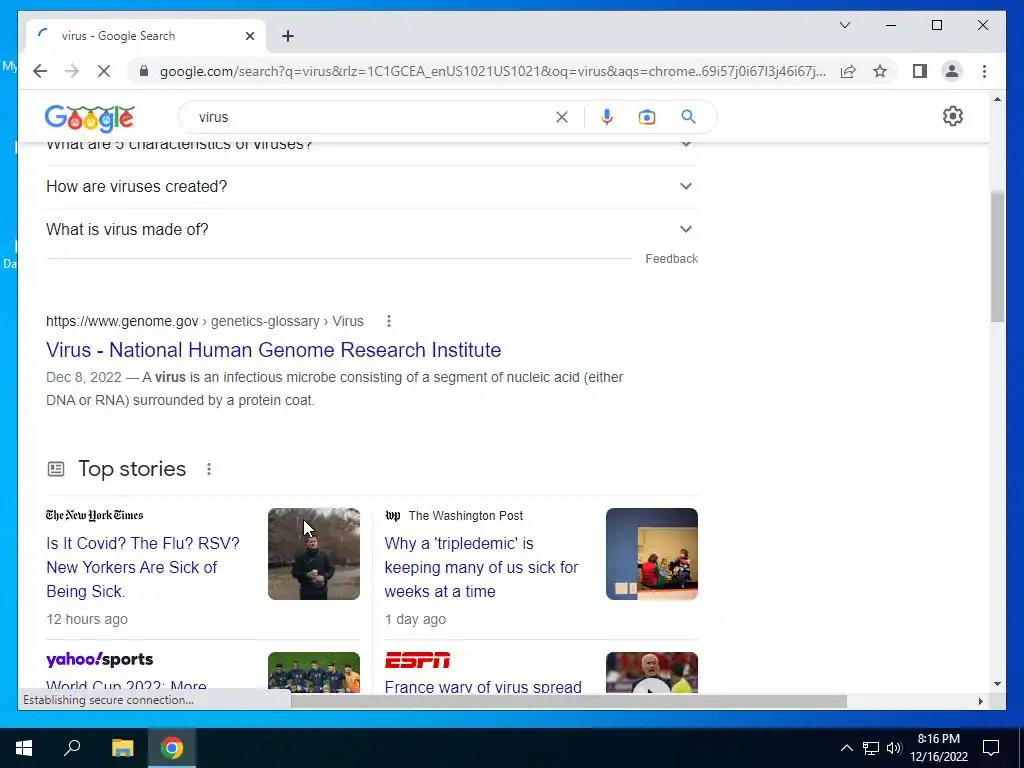
Task: View site info via the padlock icon
Action: [x=144, y=71]
